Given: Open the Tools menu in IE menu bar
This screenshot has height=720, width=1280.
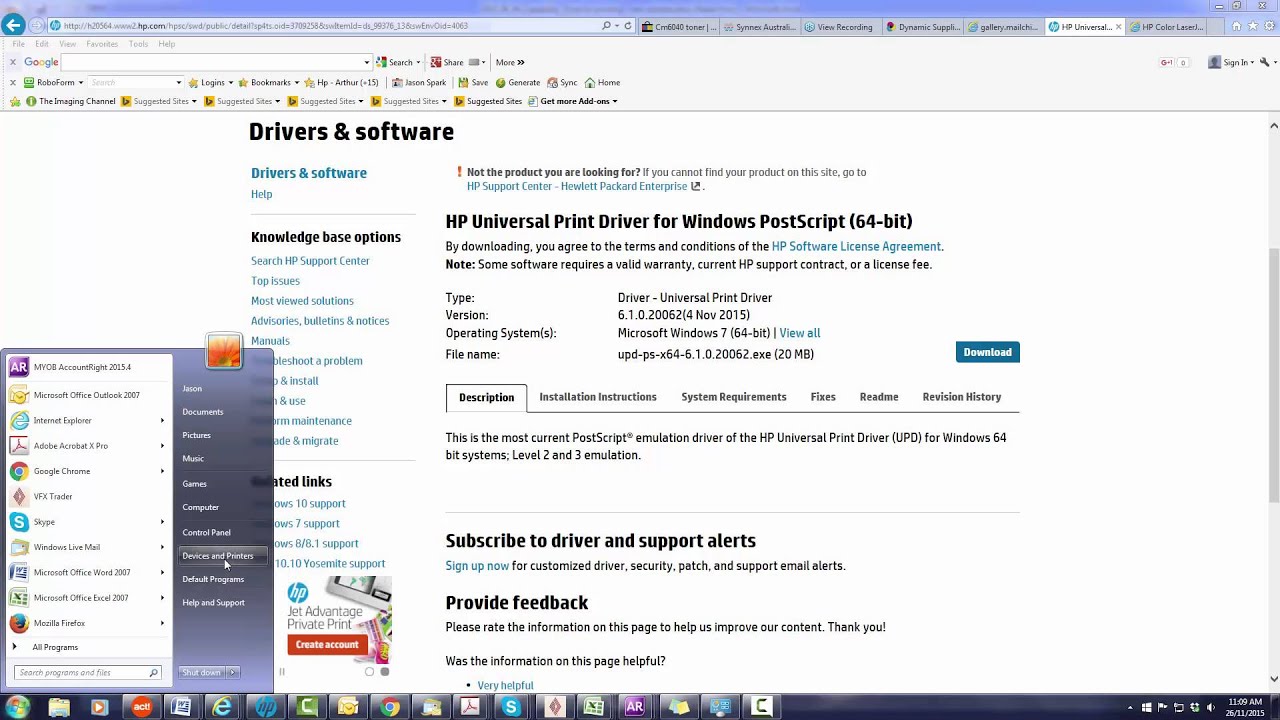Looking at the screenshot, I should tap(138, 44).
